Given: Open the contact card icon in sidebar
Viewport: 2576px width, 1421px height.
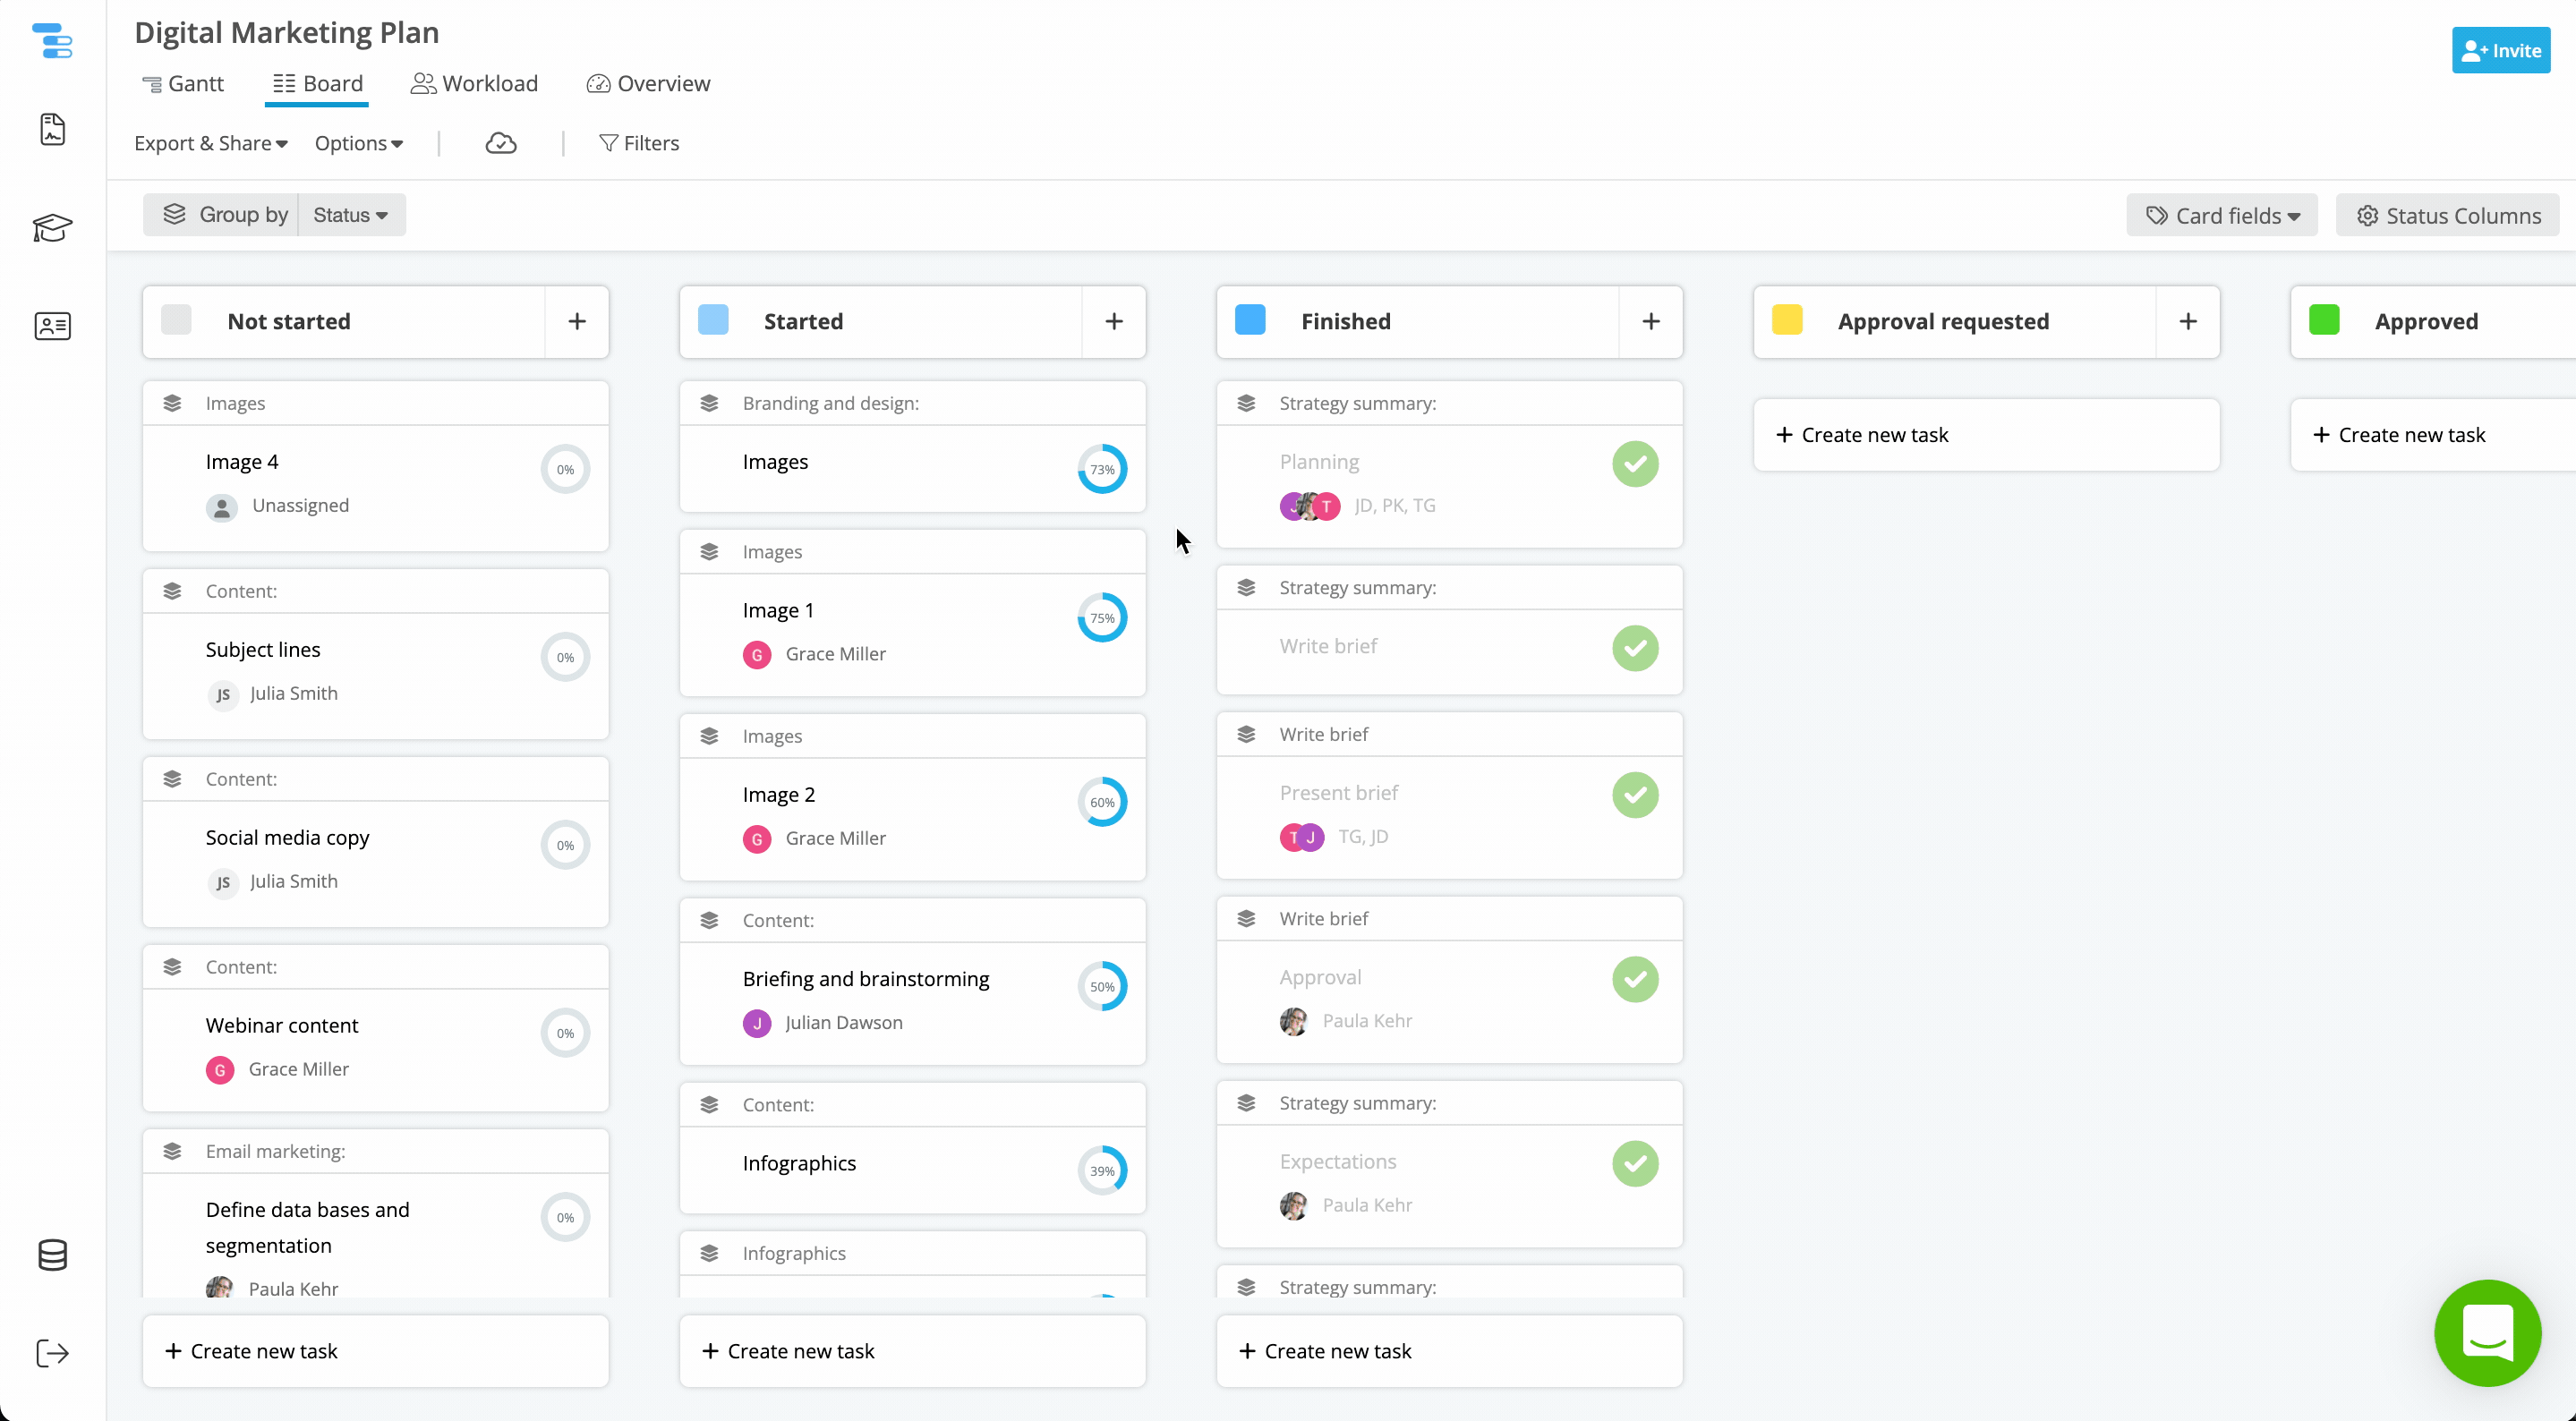Looking at the screenshot, I should point(52,326).
